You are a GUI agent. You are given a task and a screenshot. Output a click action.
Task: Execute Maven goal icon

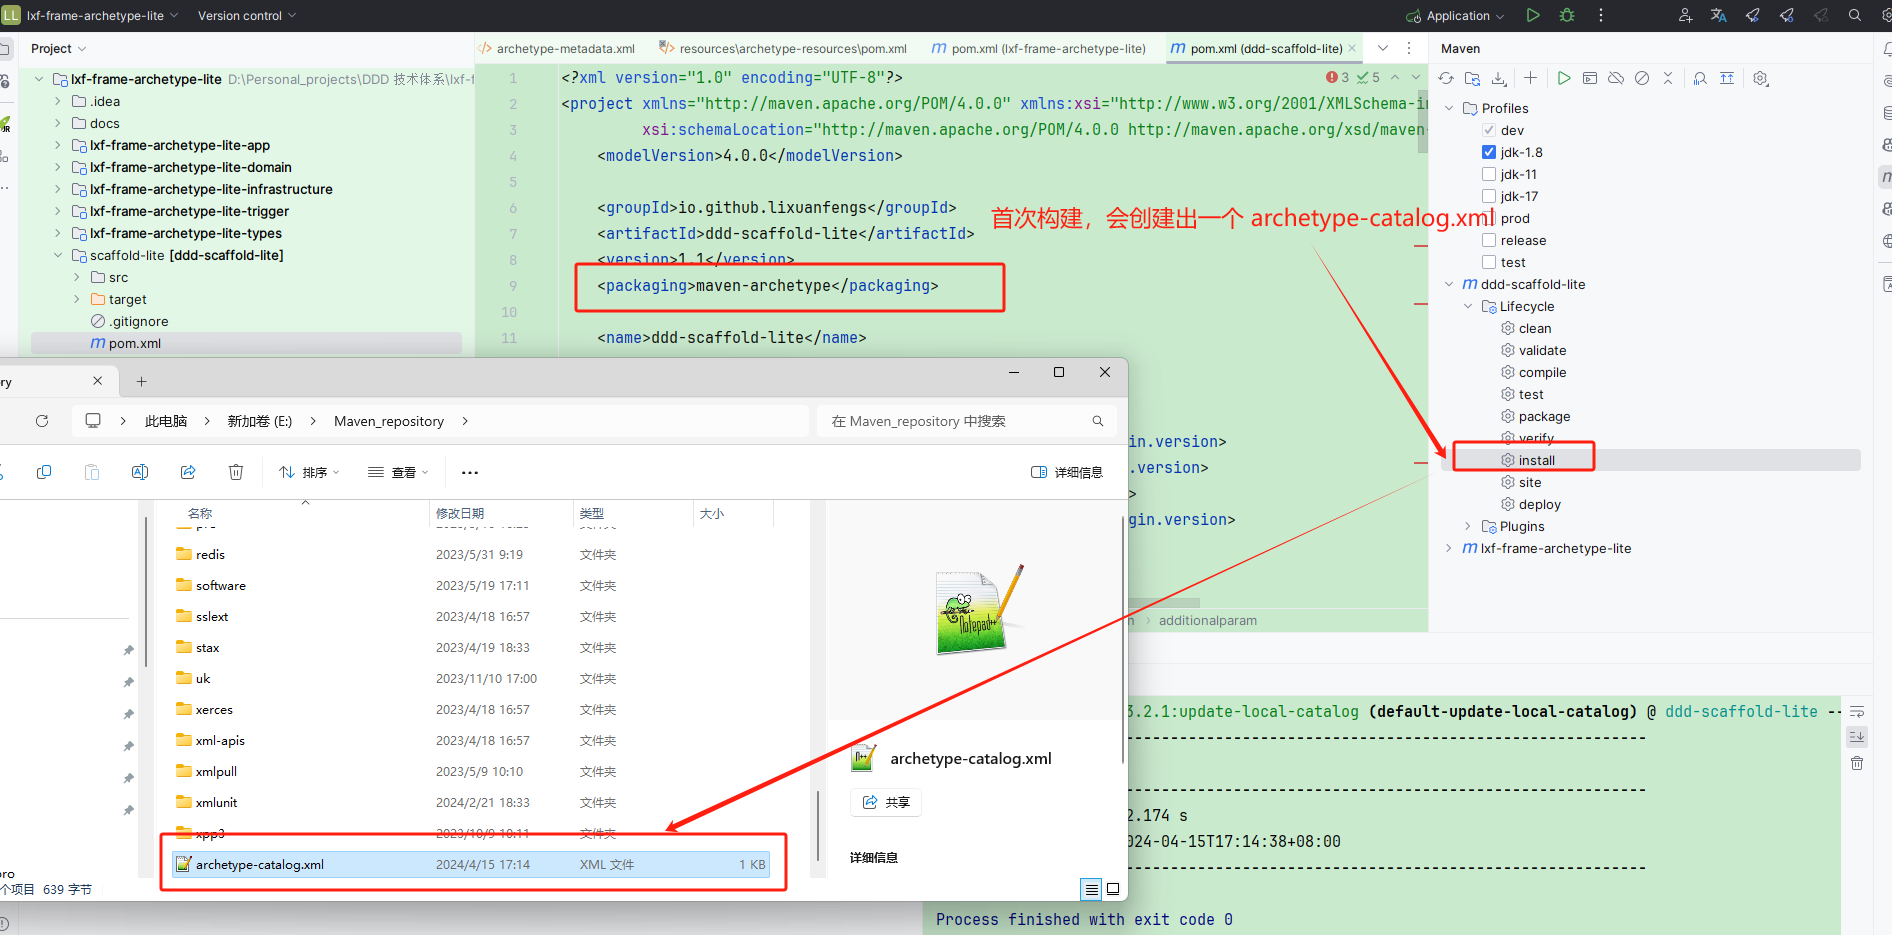[1590, 78]
